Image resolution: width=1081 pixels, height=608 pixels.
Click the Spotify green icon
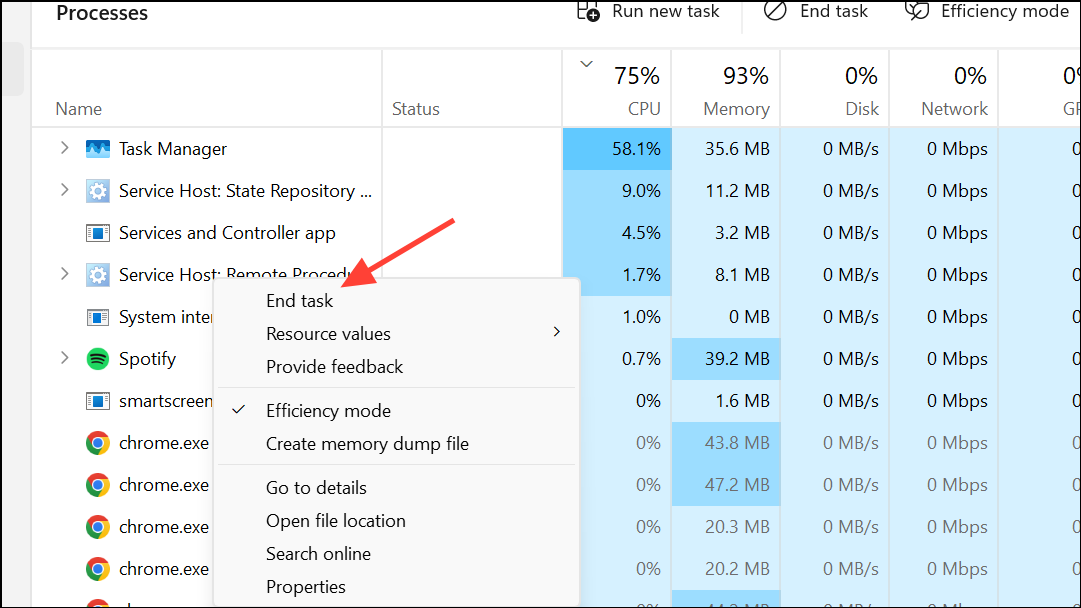pos(97,358)
